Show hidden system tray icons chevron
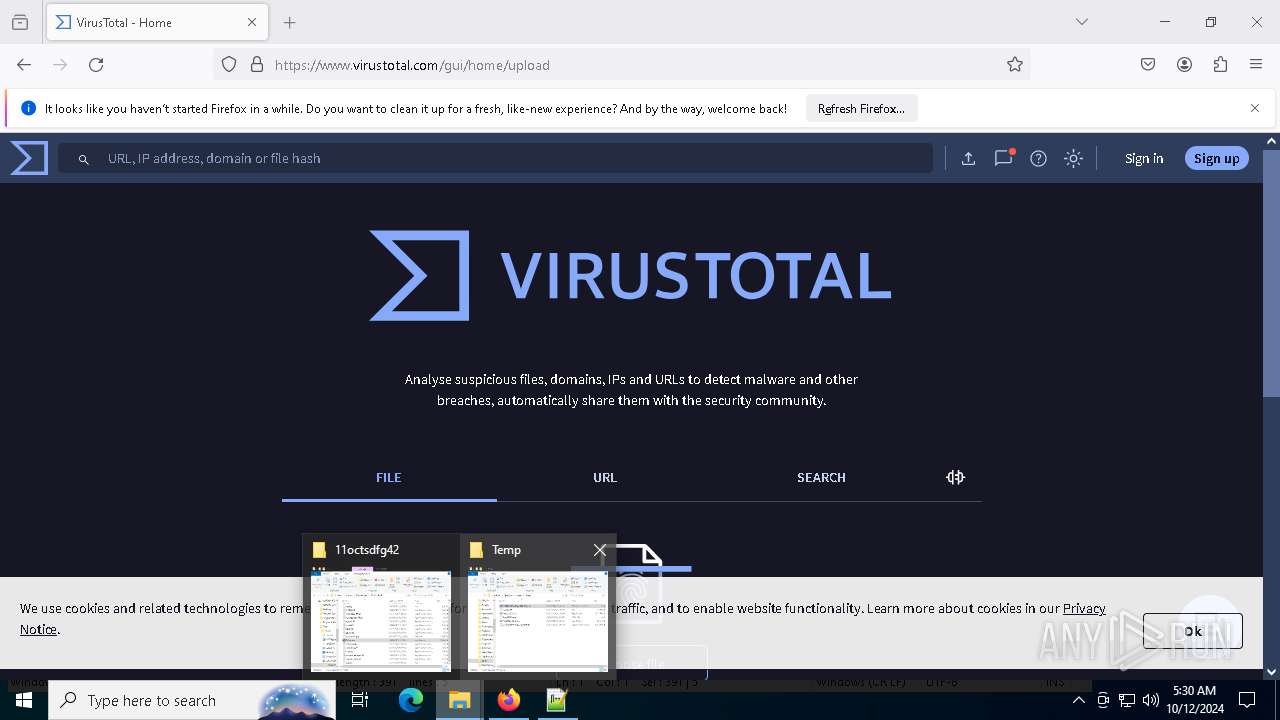 pyautogui.click(x=1078, y=700)
